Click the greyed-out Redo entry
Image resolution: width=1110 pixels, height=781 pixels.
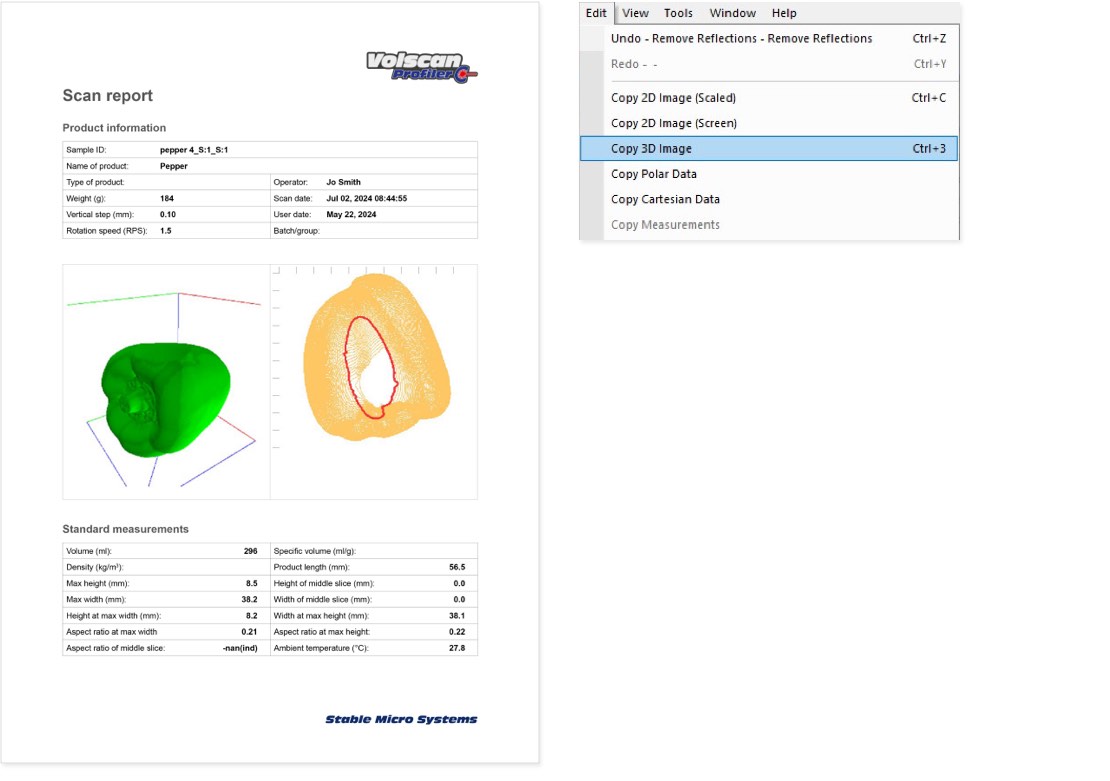[x=634, y=64]
